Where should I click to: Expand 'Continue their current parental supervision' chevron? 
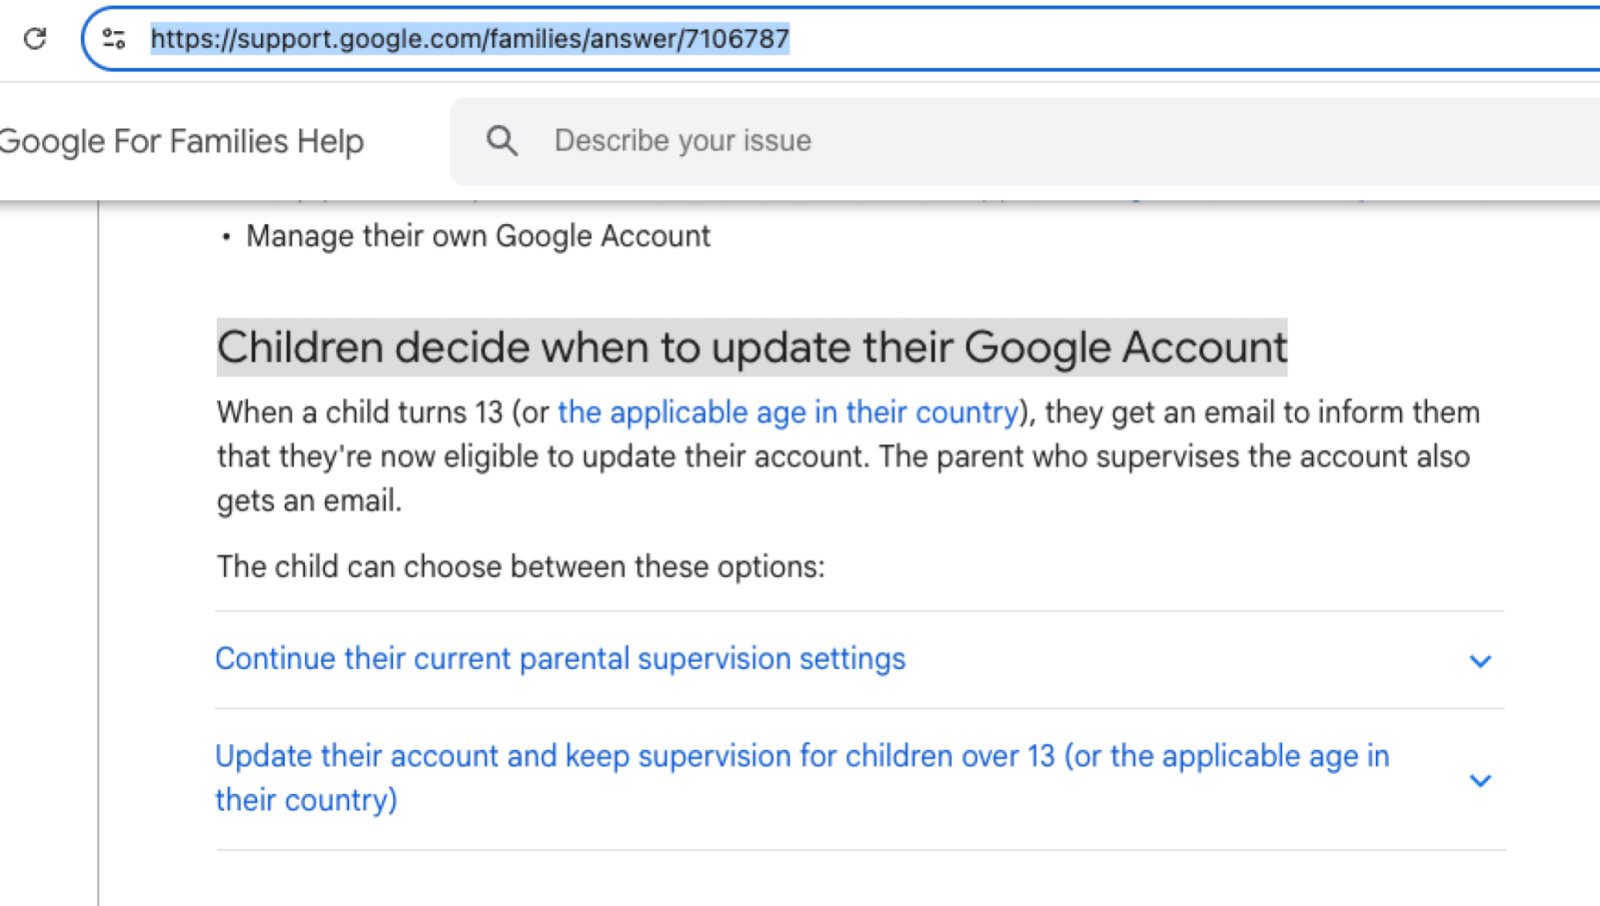click(1480, 661)
